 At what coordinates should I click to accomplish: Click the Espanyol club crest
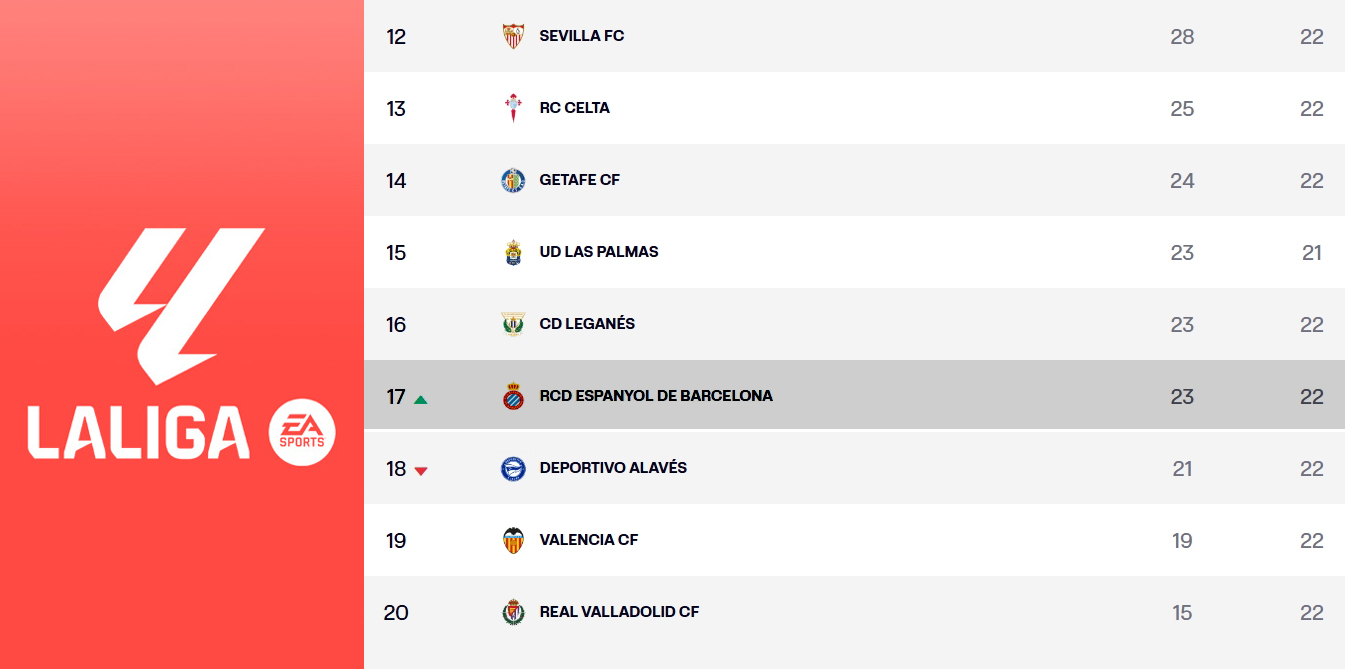click(513, 396)
